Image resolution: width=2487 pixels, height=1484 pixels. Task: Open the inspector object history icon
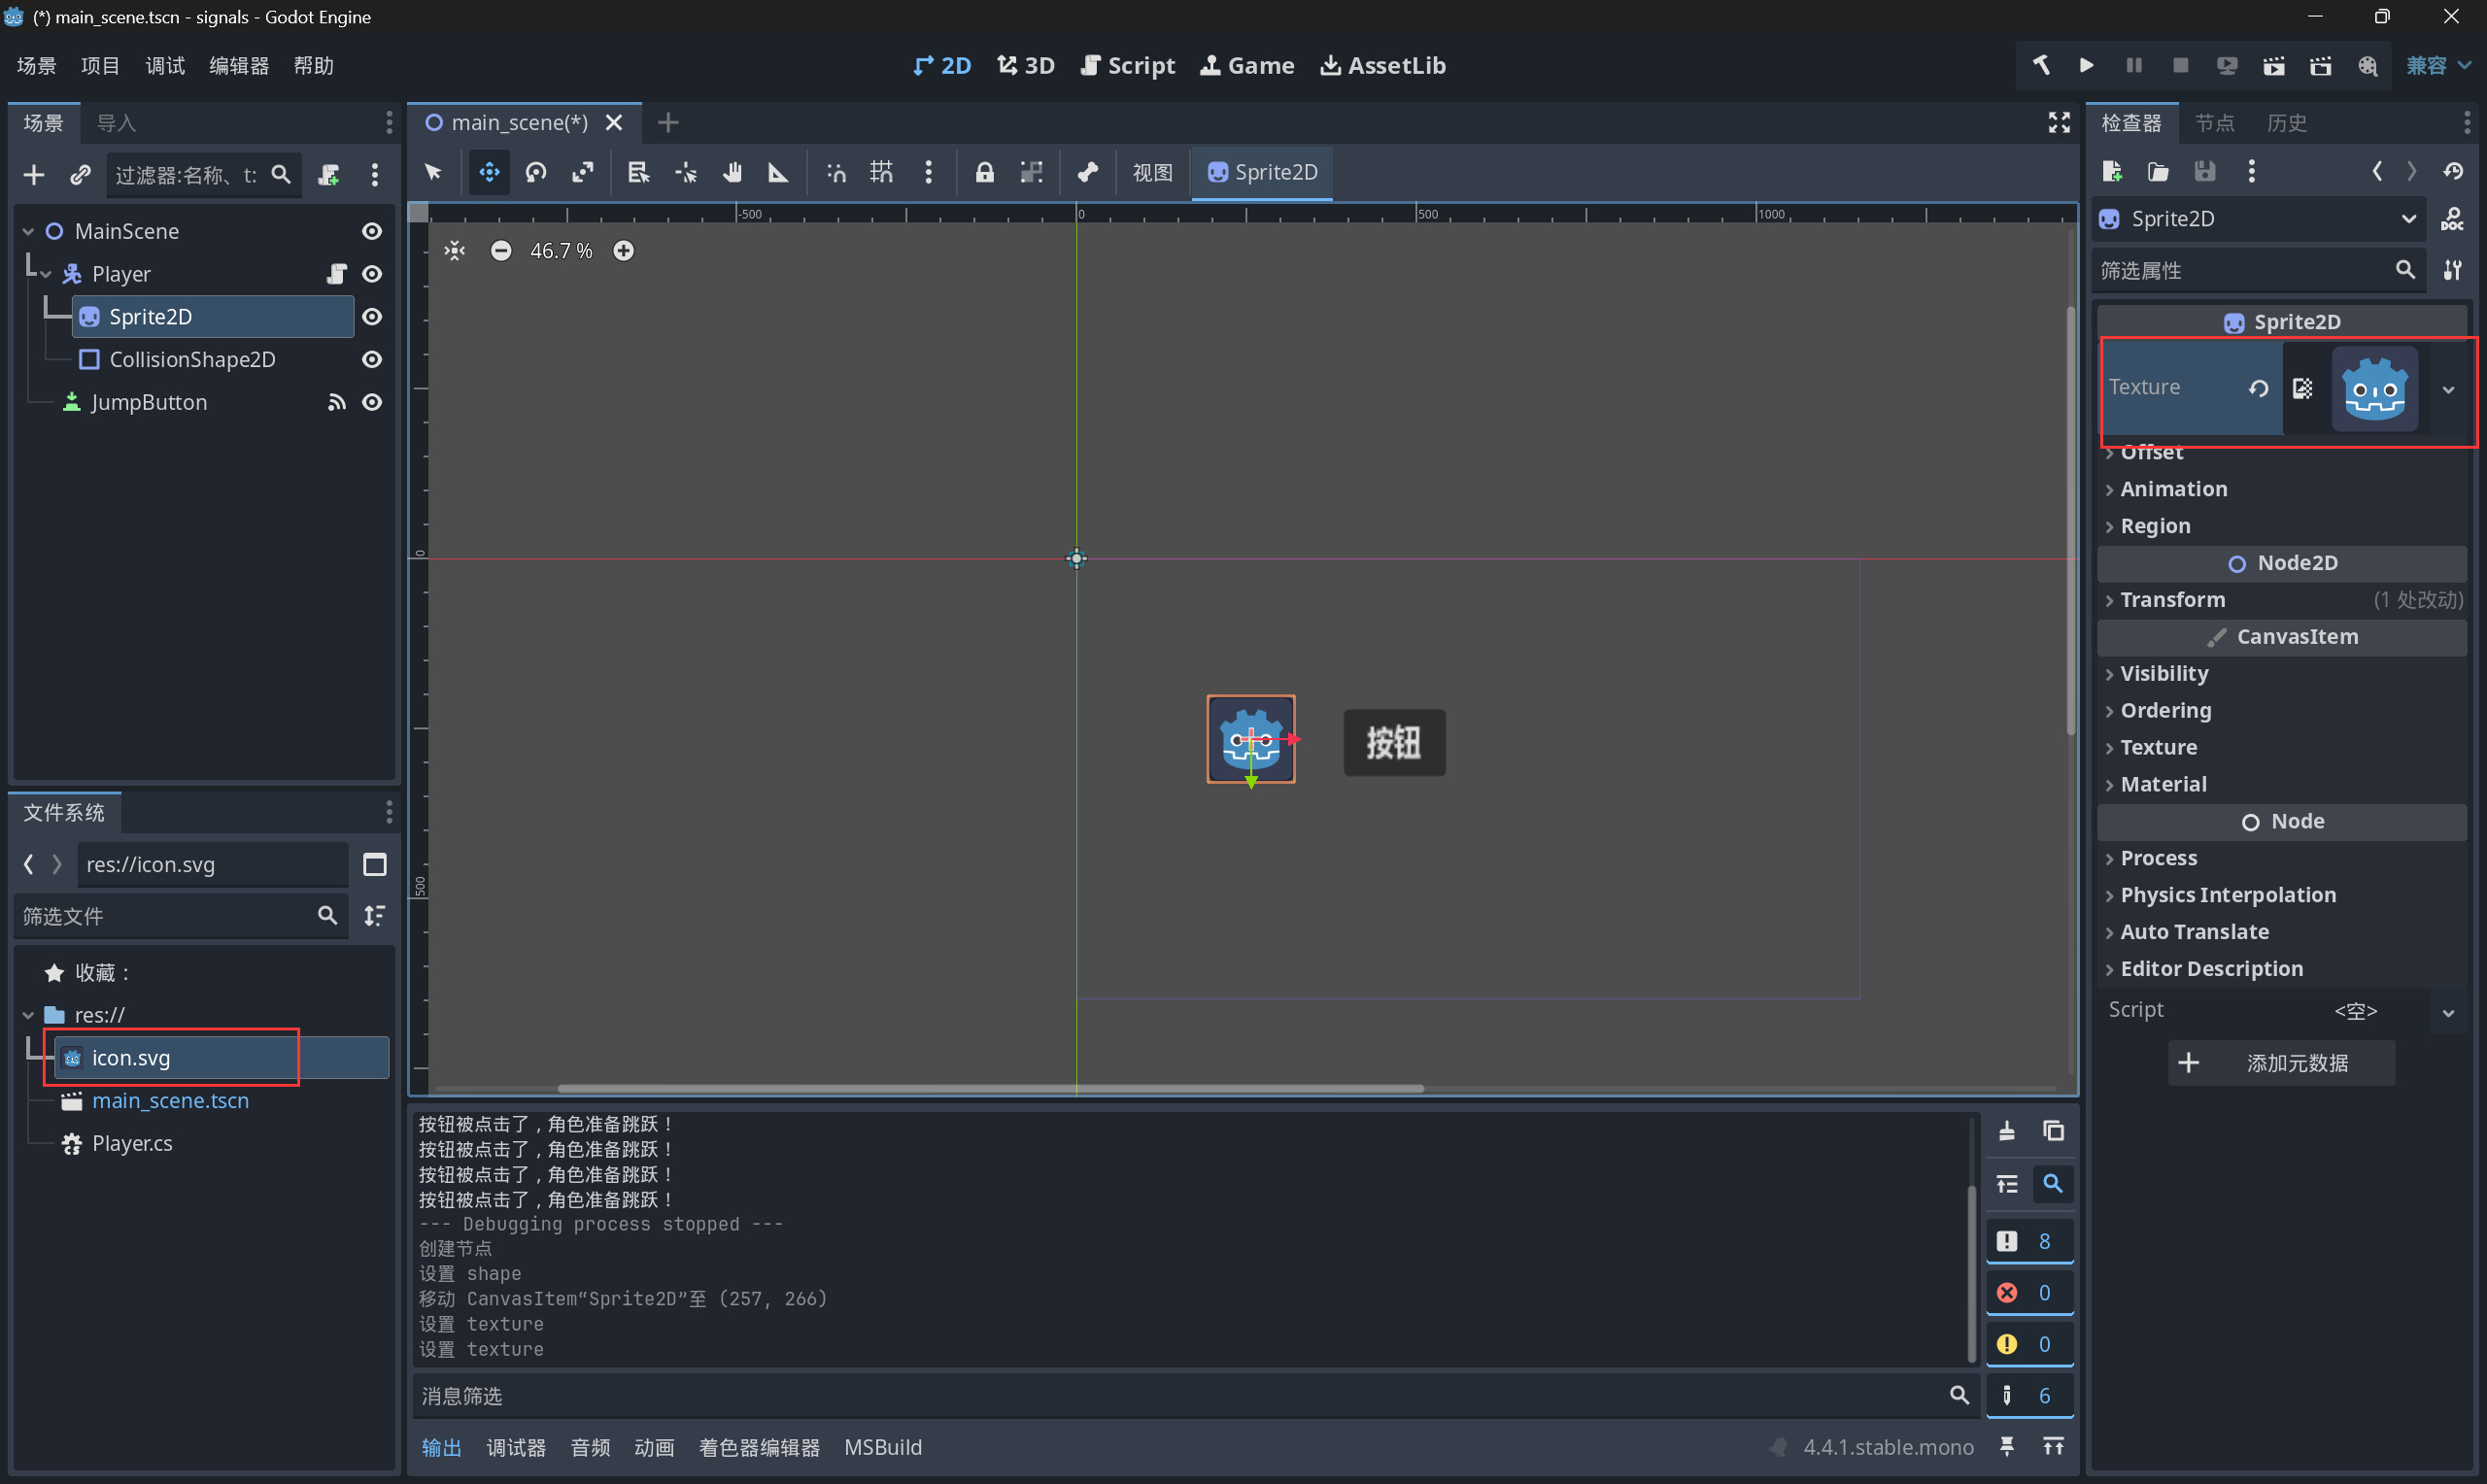pyautogui.click(x=2453, y=172)
